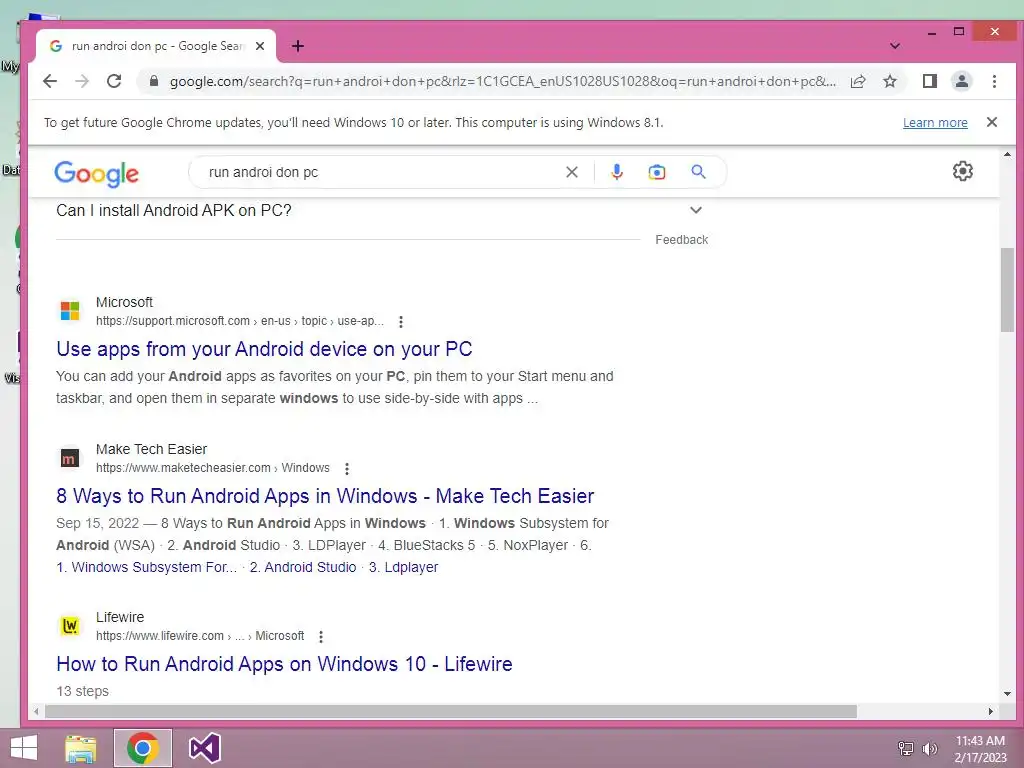1024x768 pixels.
Task: Click the lifewire.com result URL
Action: 200,635
